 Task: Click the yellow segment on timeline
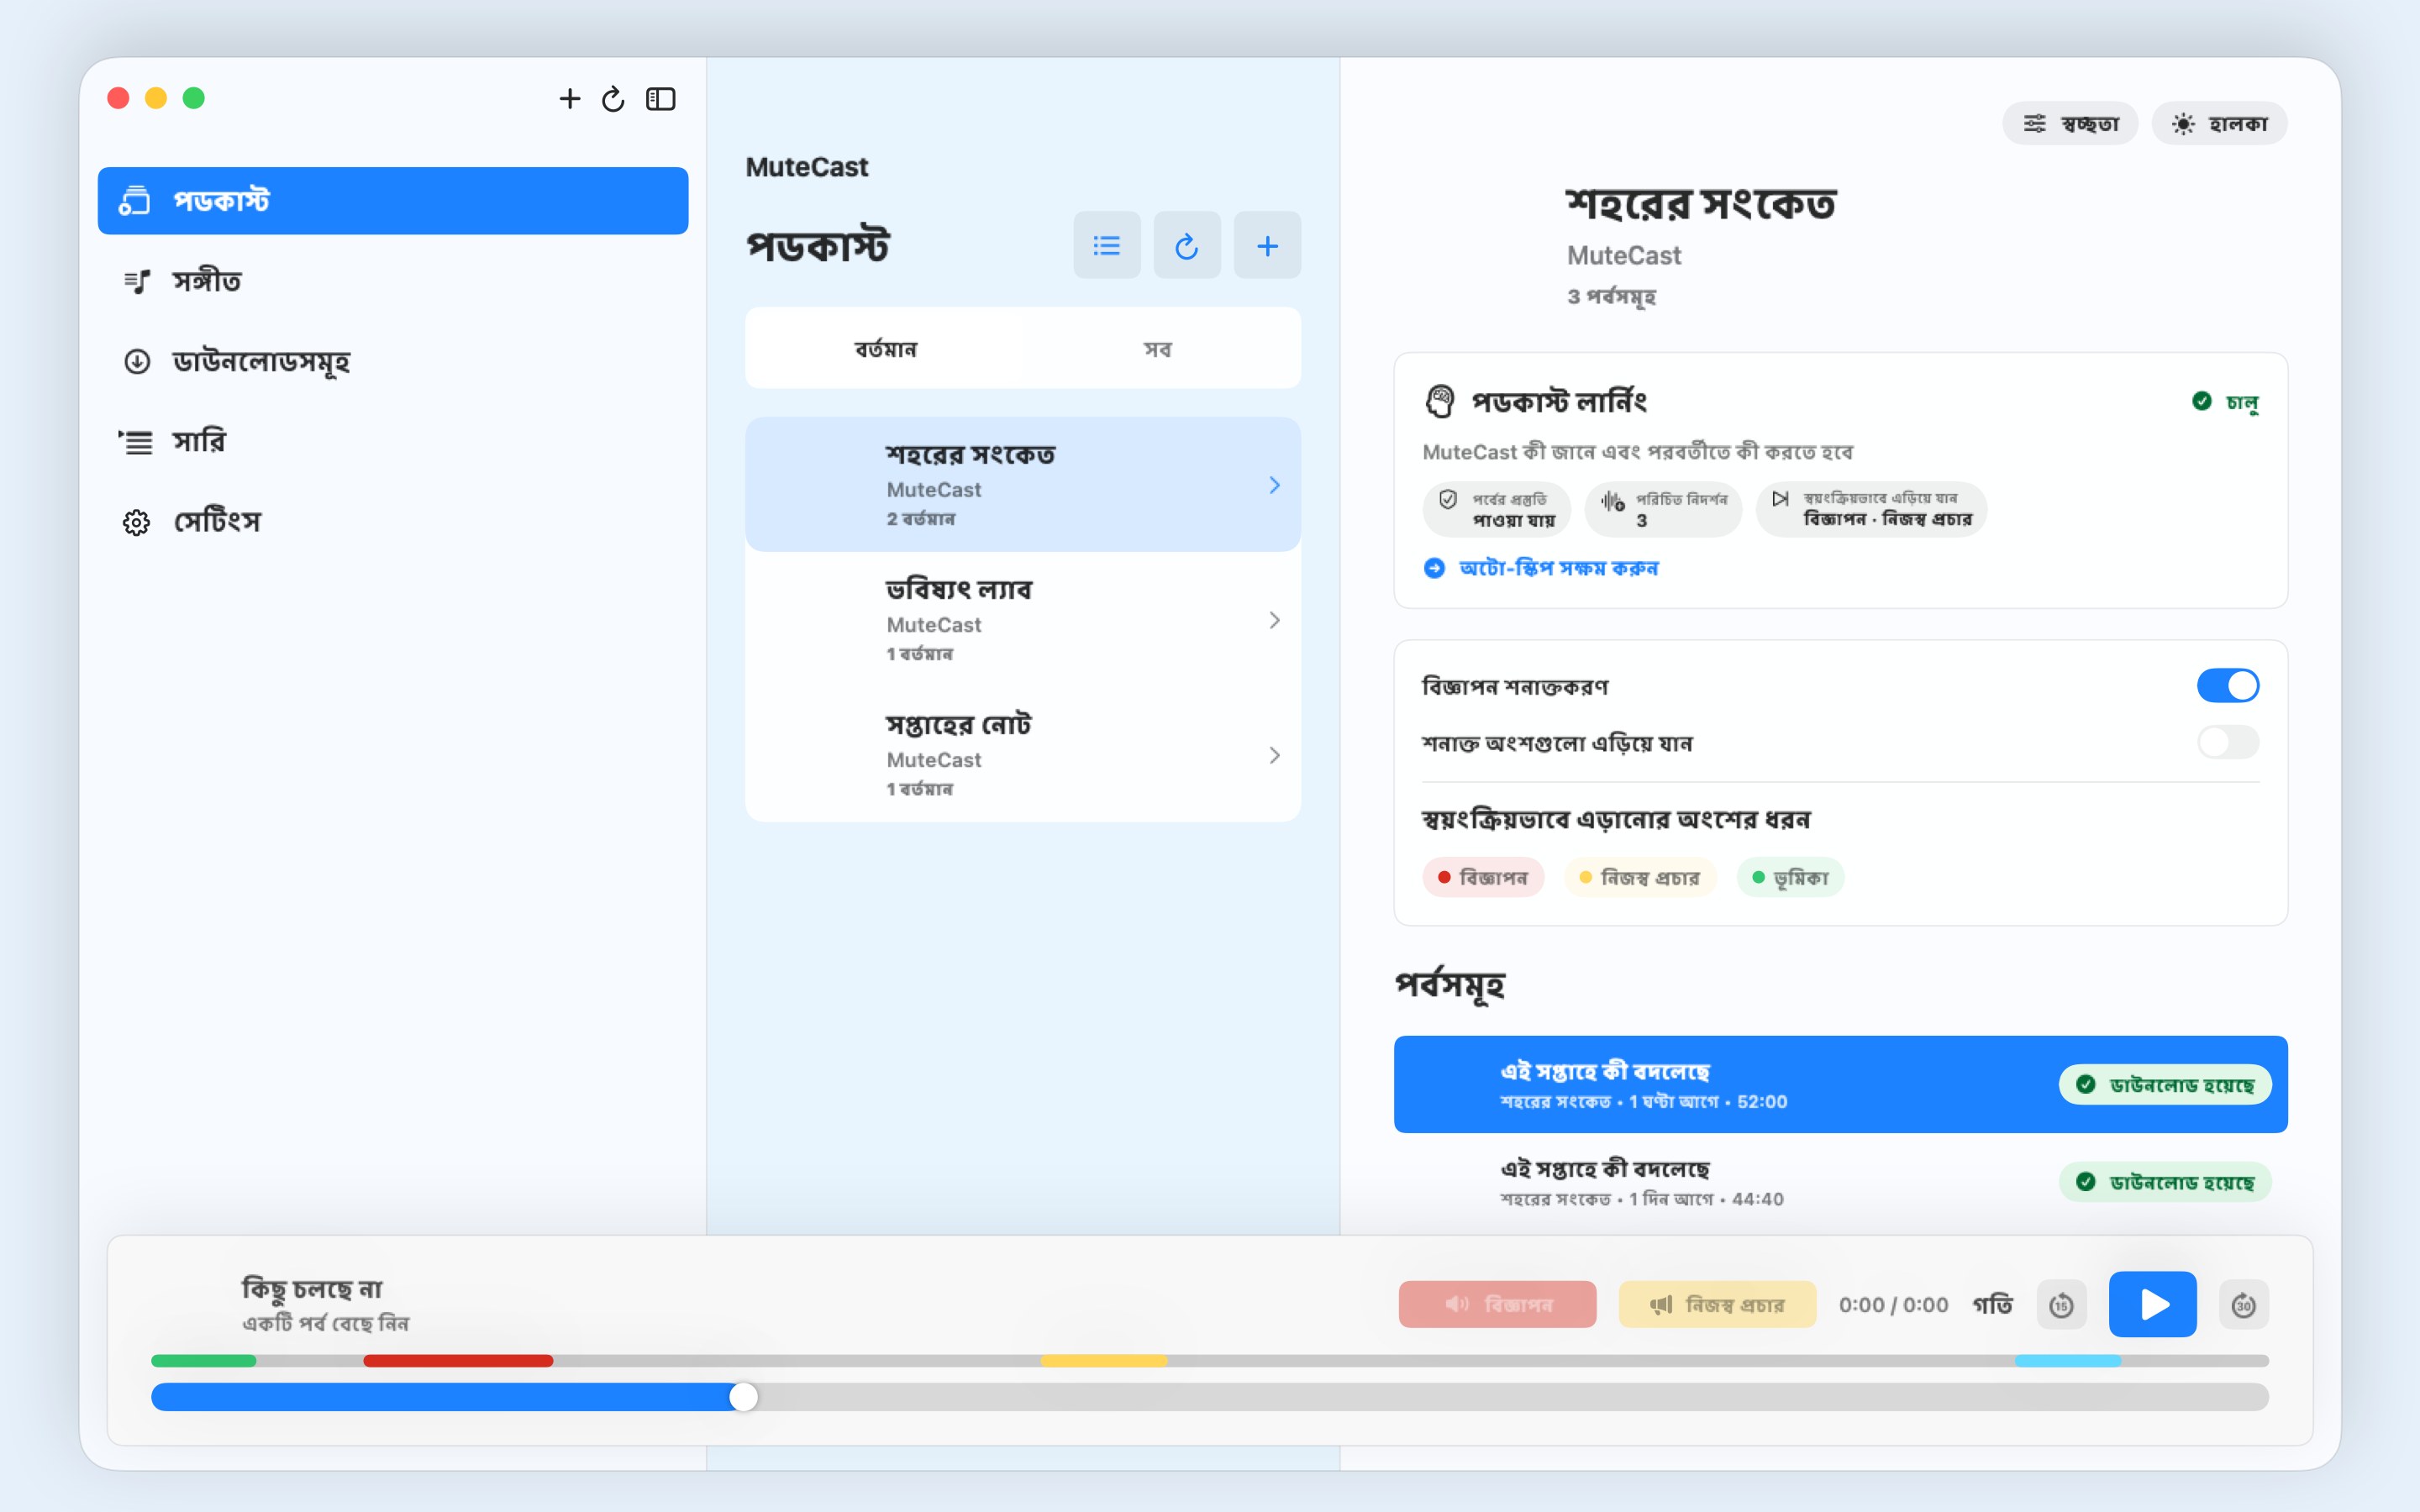coord(1104,1361)
